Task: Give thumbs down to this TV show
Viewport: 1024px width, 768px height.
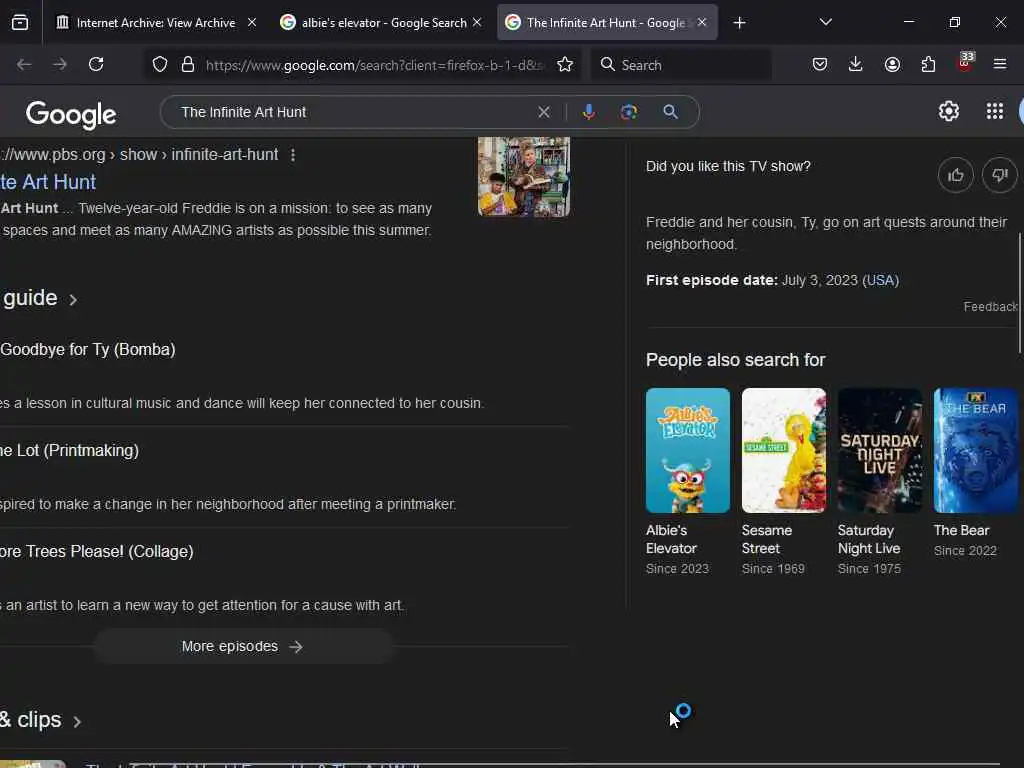Action: click(x=999, y=175)
